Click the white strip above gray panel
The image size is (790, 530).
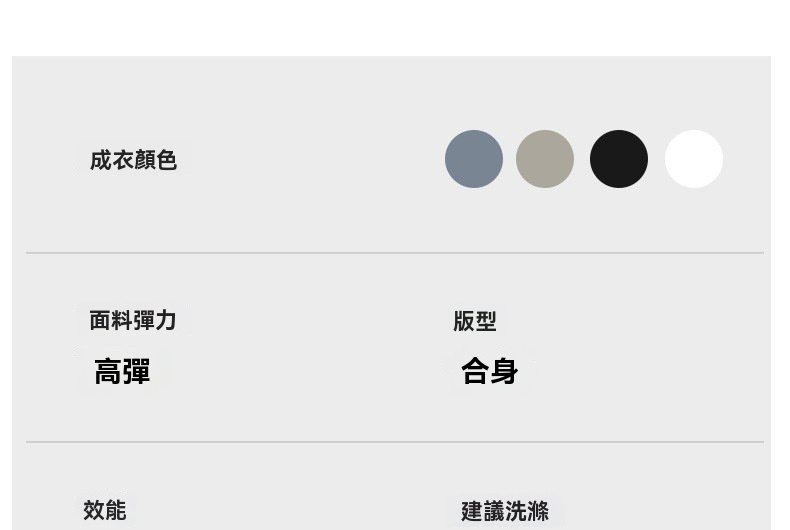[395, 27]
